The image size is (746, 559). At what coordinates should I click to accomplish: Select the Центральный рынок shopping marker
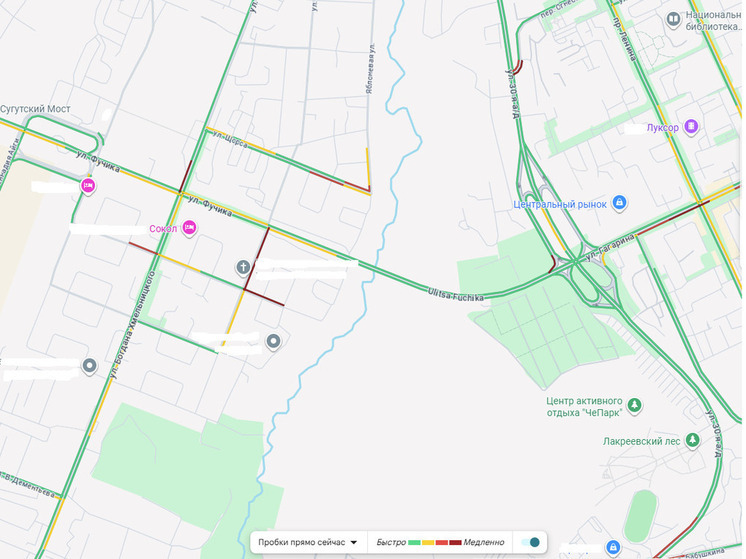(619, 203)
